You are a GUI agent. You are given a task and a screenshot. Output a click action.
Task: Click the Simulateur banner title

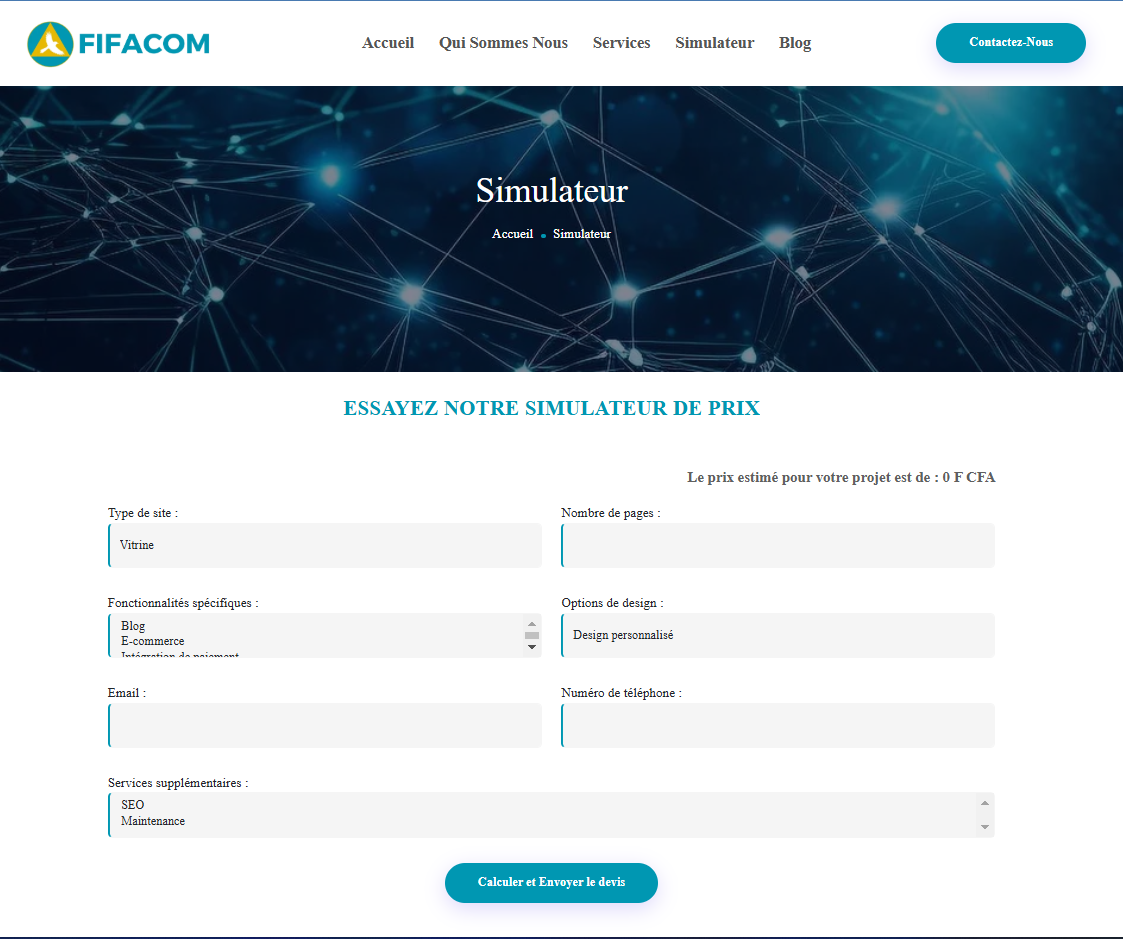point(551,191)
